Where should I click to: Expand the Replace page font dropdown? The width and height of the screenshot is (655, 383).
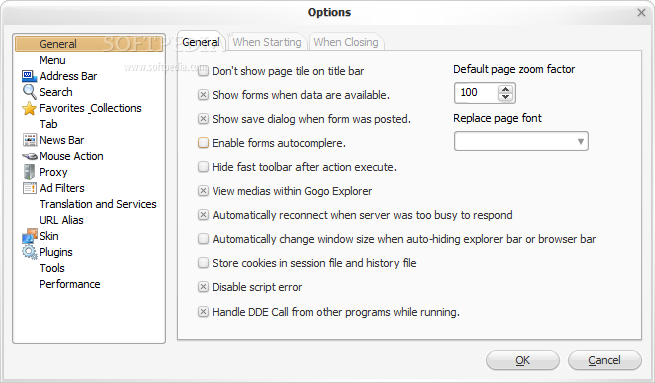tap(521, 141)
